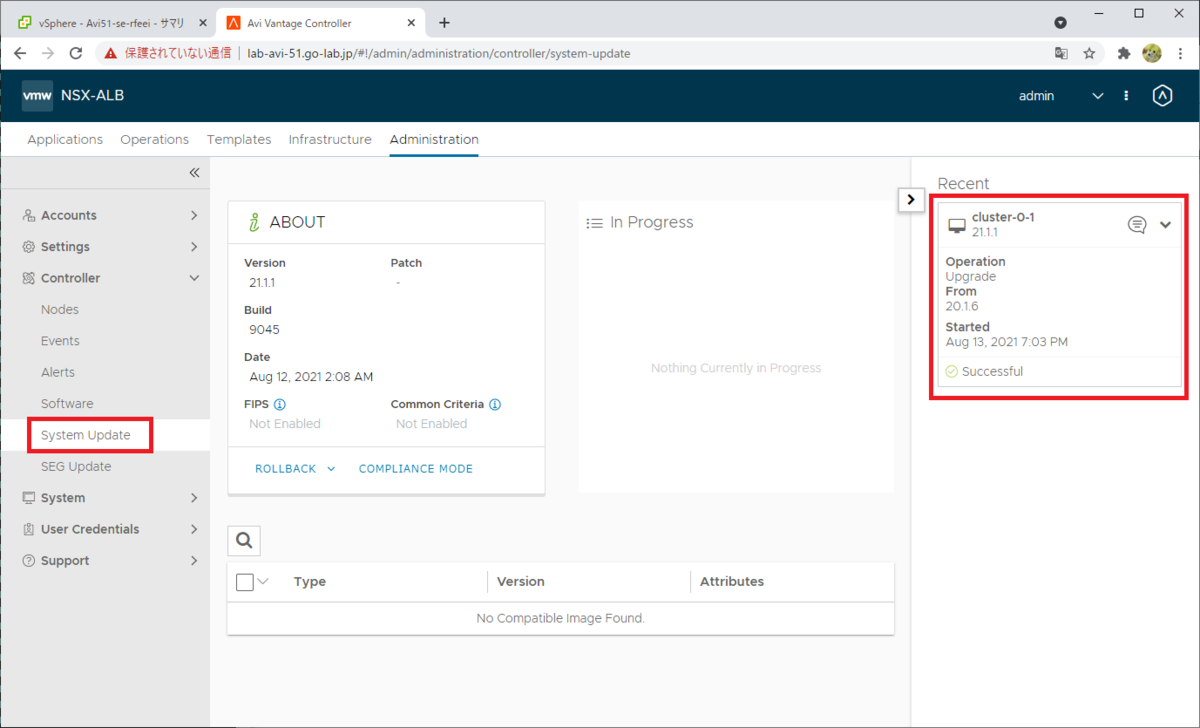This screenshot has height=728, width=1200.
Task: Click the Attributes column header
Action: point(732,582)
